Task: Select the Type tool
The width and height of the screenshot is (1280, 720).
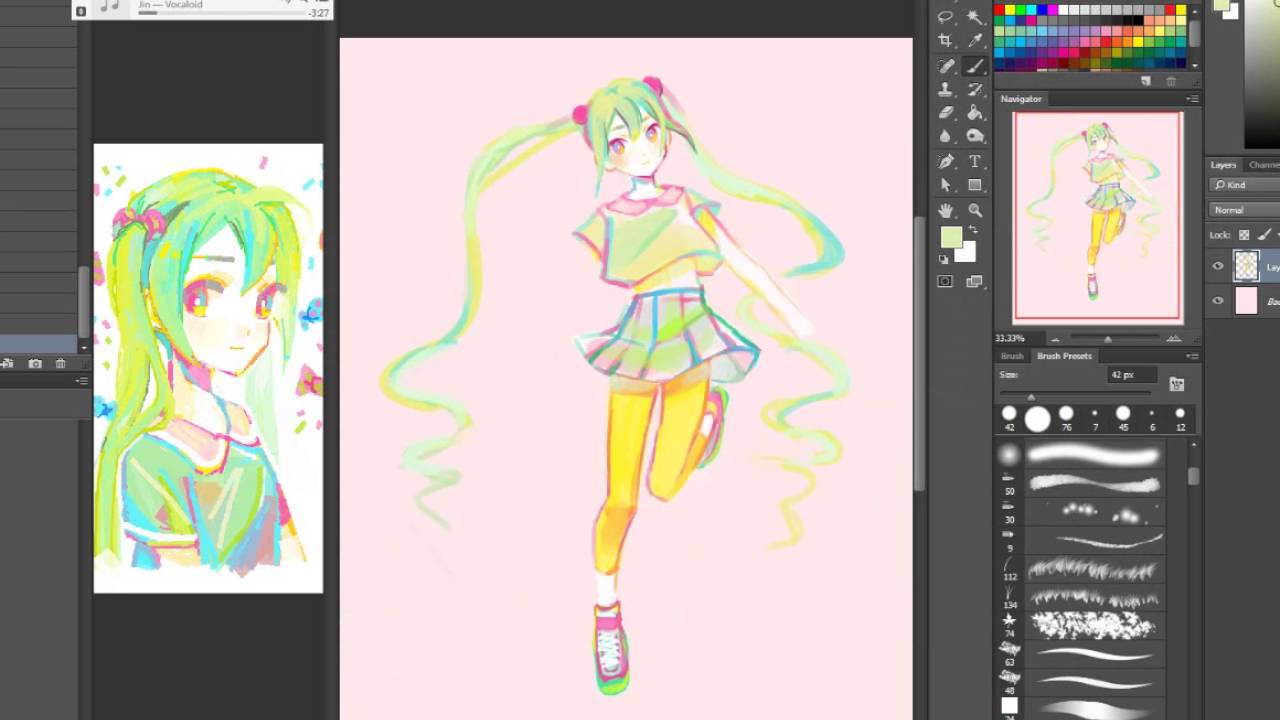Action: pos(975,161)
